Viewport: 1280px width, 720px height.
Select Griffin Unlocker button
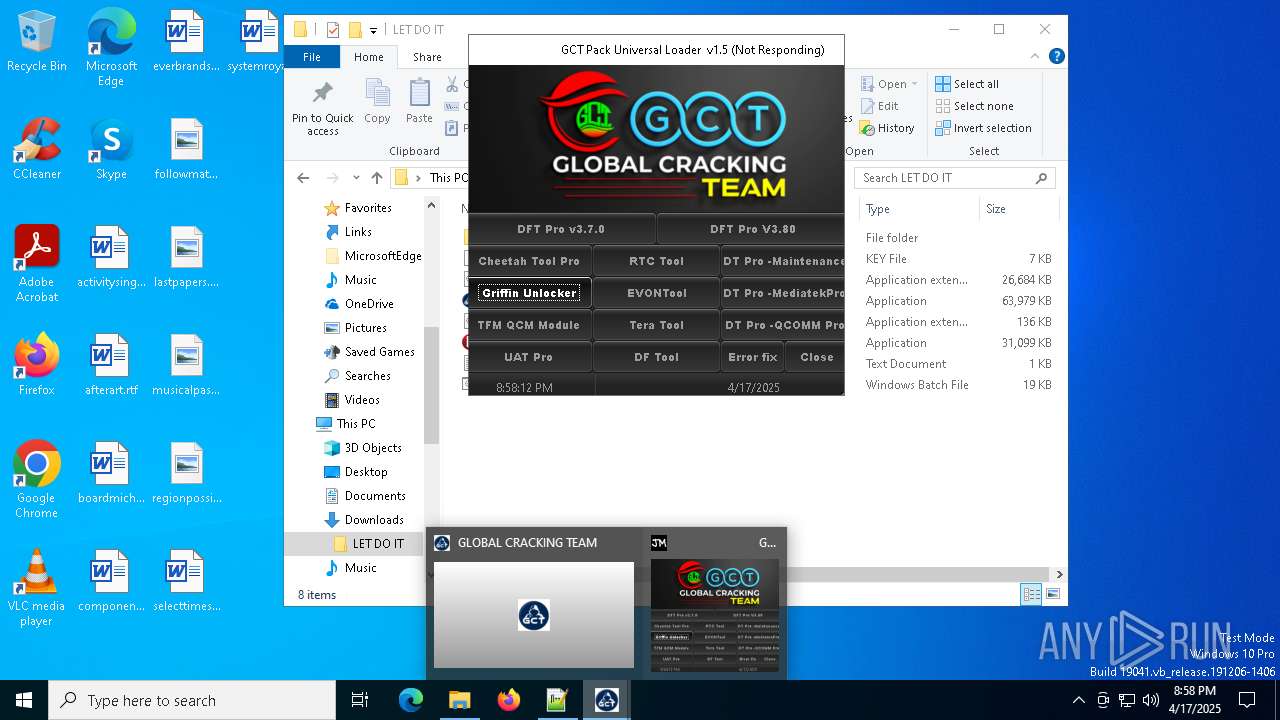point(529,293)
